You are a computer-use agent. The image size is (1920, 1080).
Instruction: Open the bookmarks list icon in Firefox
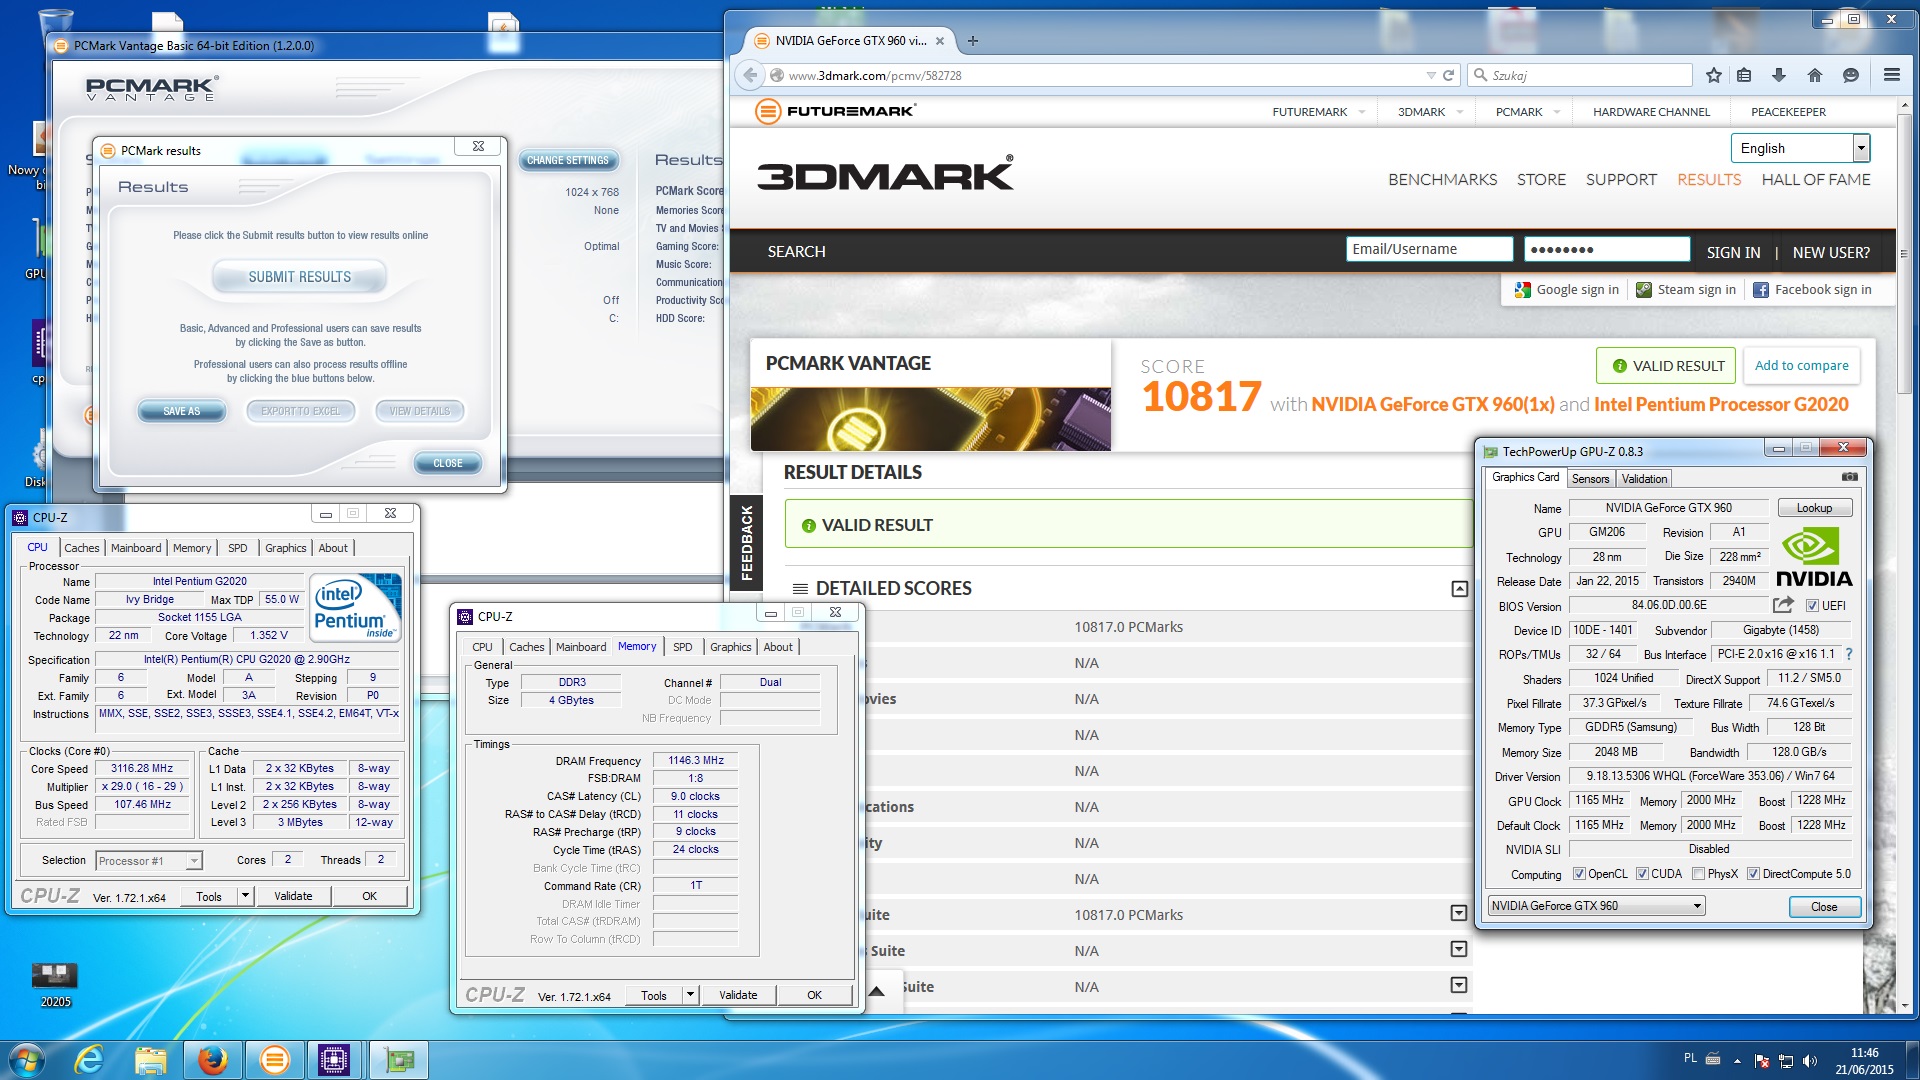1745,75
